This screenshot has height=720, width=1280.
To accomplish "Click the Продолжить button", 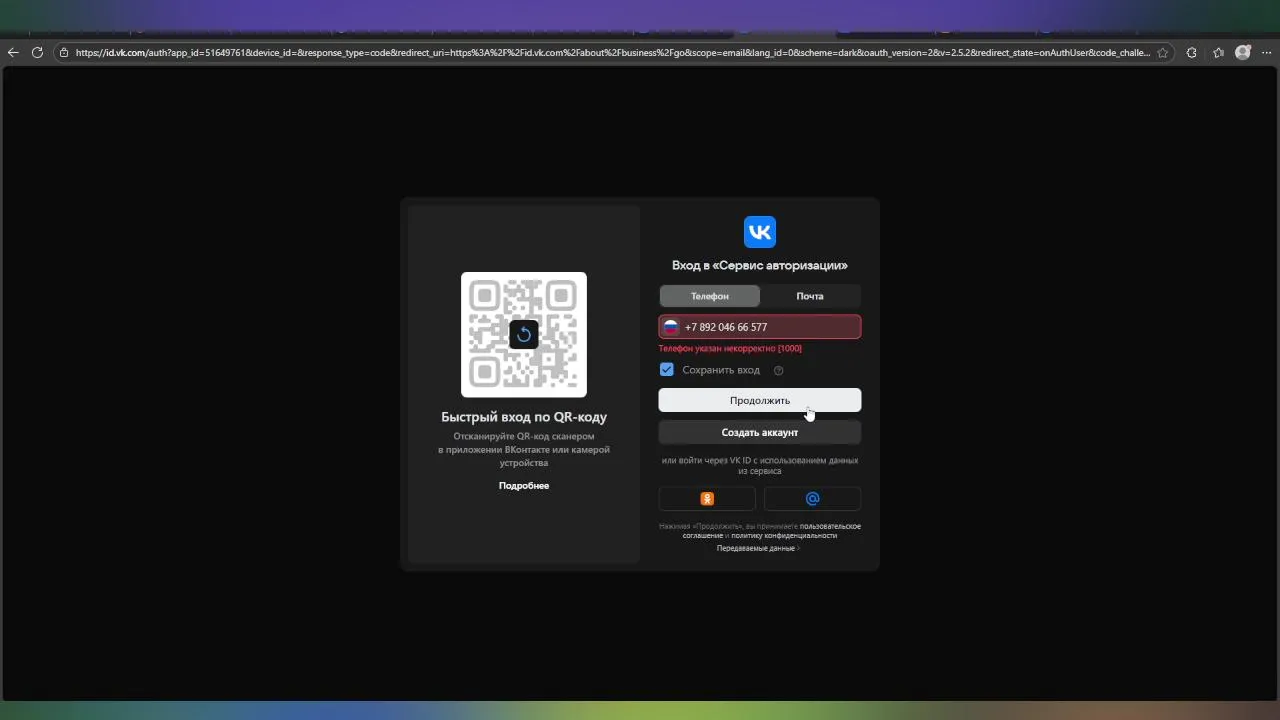I will click(x=760, y=400).
